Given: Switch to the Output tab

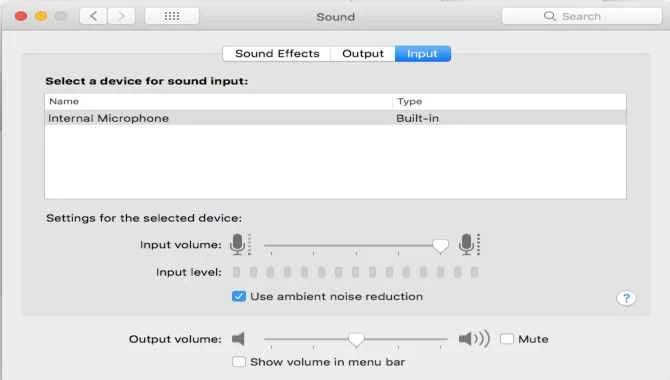Looking at the screenshot, I should click(363, 53).
